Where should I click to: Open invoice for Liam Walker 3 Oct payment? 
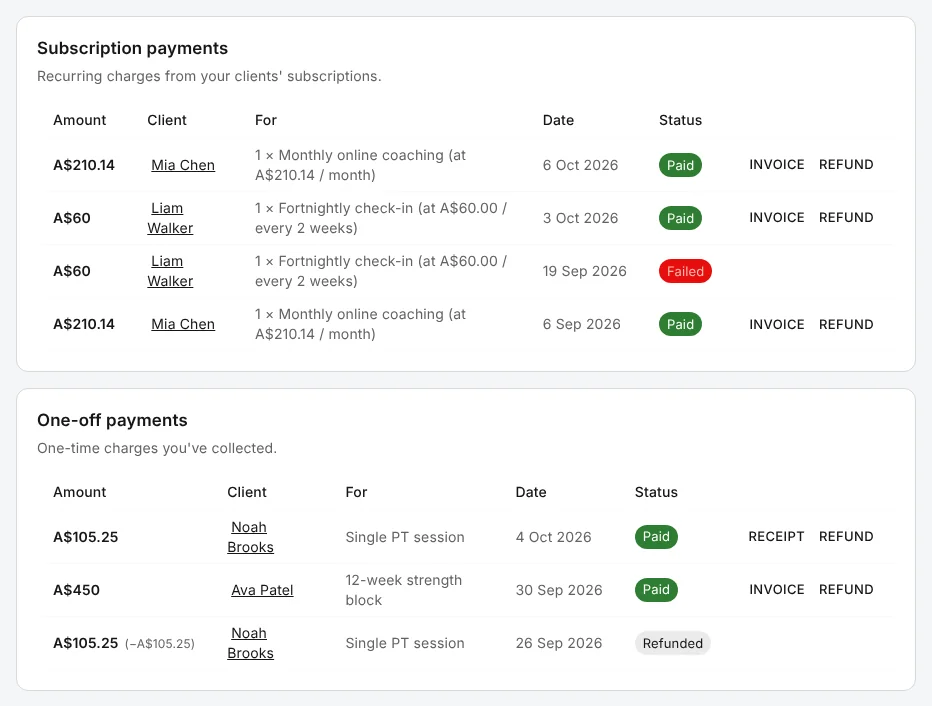(x=776, y=218)
